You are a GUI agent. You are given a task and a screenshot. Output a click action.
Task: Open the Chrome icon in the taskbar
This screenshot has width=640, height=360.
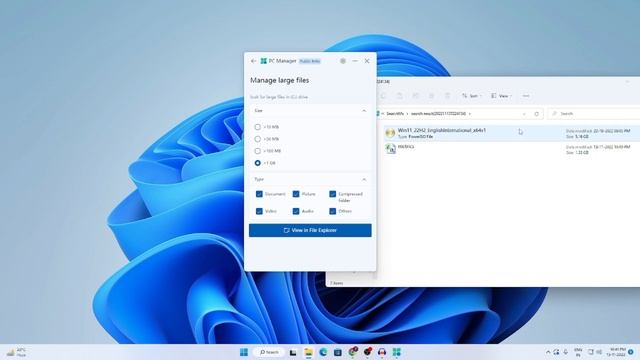(353, 352)
